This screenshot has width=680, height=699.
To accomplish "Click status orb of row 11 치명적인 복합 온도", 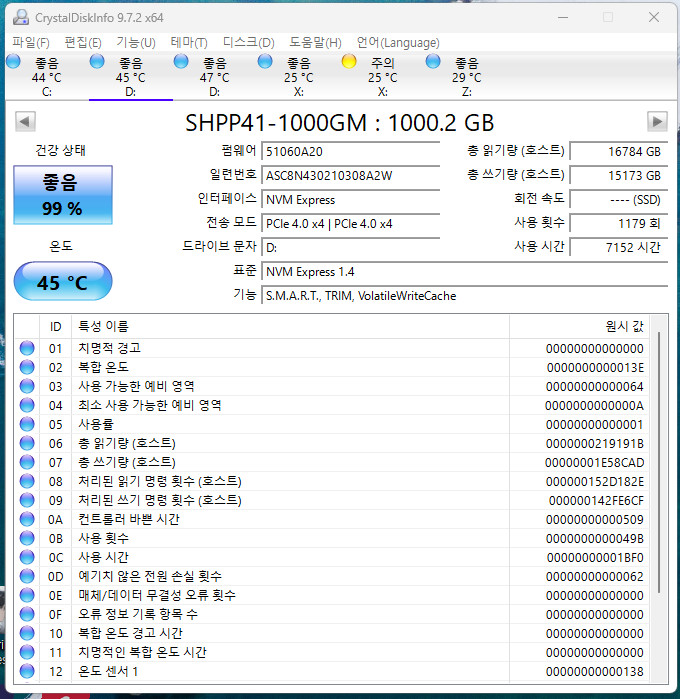I will 27,653.
